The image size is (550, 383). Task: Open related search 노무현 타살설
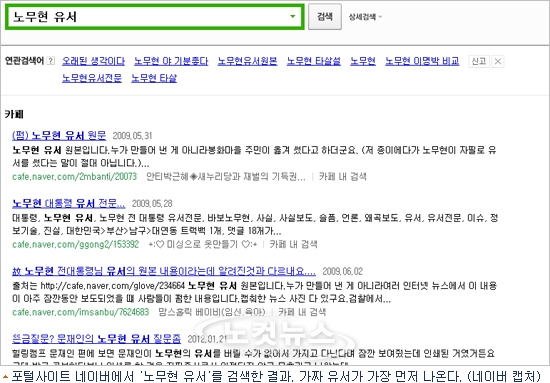[x=314, y=61]
